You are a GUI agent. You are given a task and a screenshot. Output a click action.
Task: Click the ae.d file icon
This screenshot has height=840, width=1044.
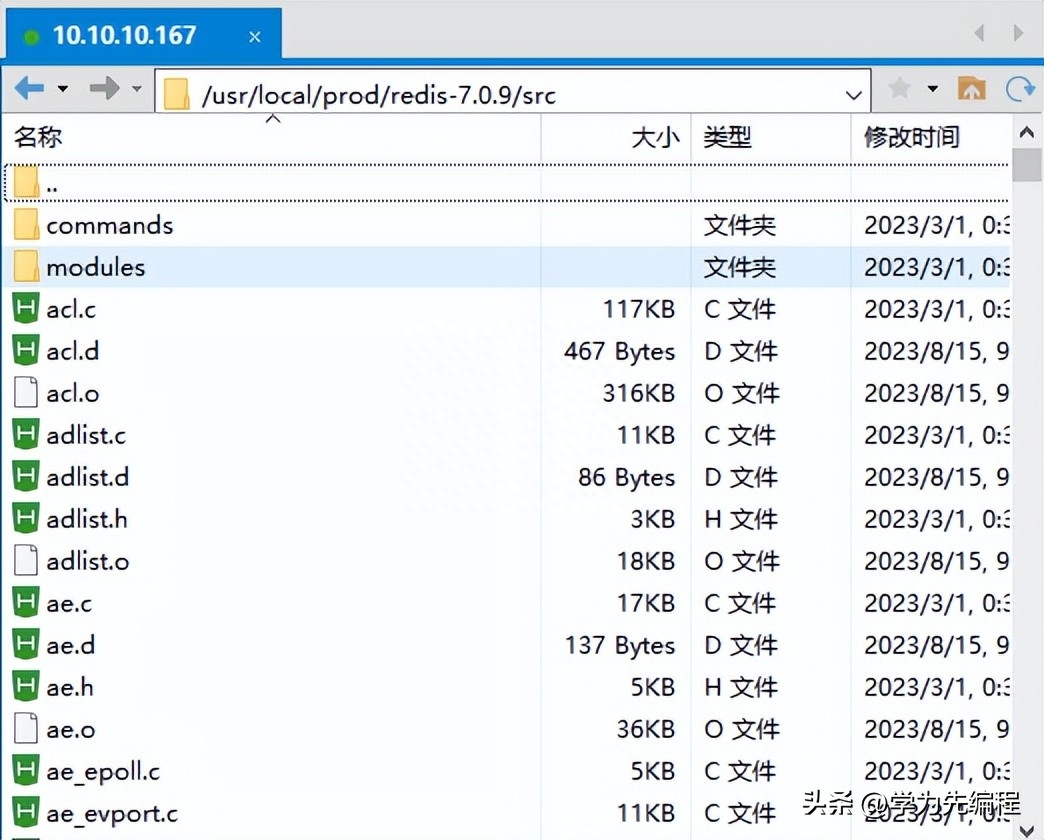[x=26, y=644]
